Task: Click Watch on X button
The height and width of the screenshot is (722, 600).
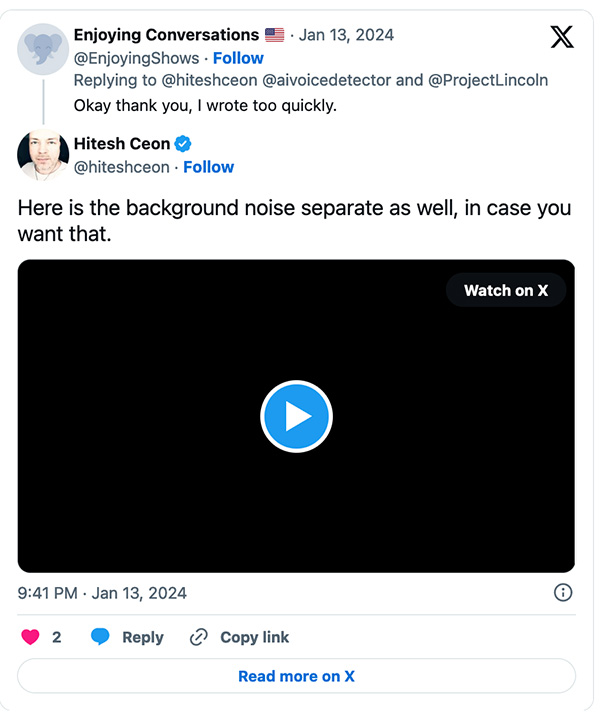Action: point(506,291)
